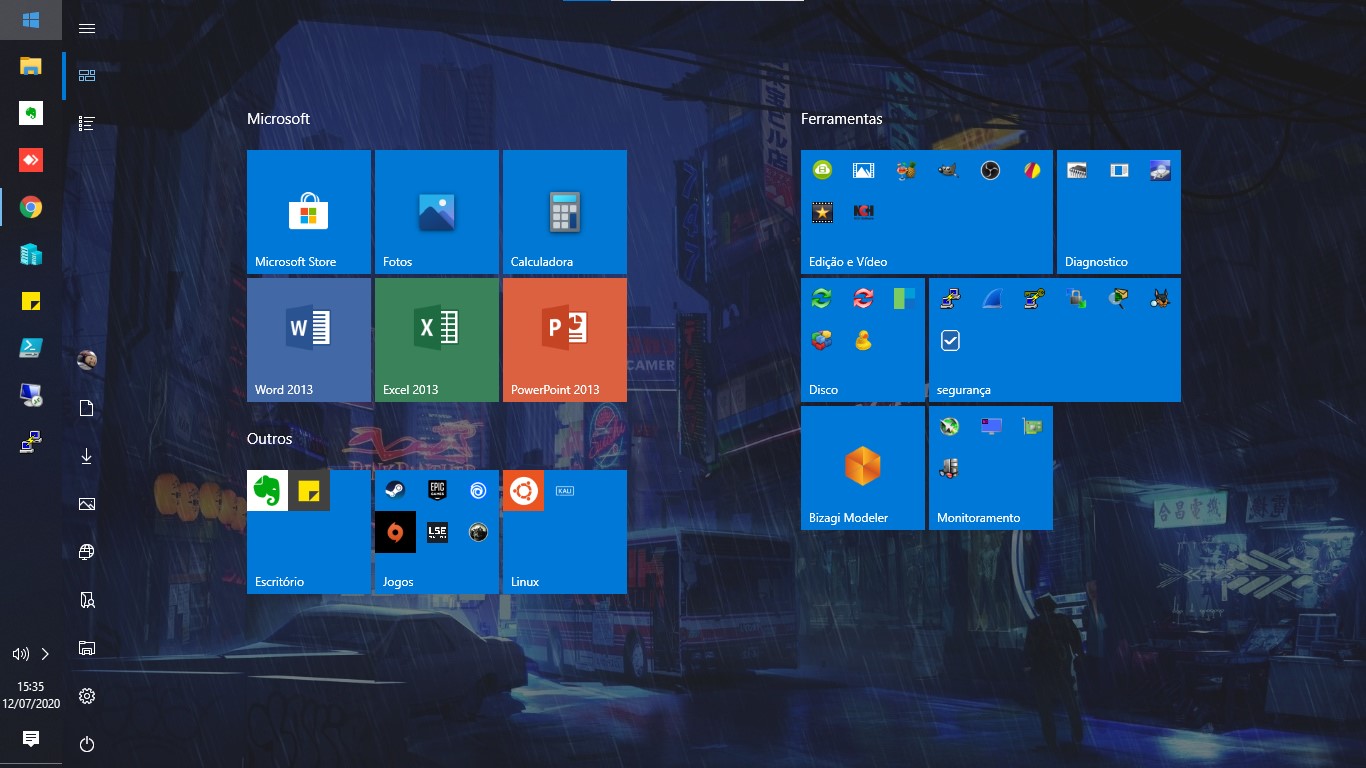Launch the Calculadora app tile

[564, 212]
